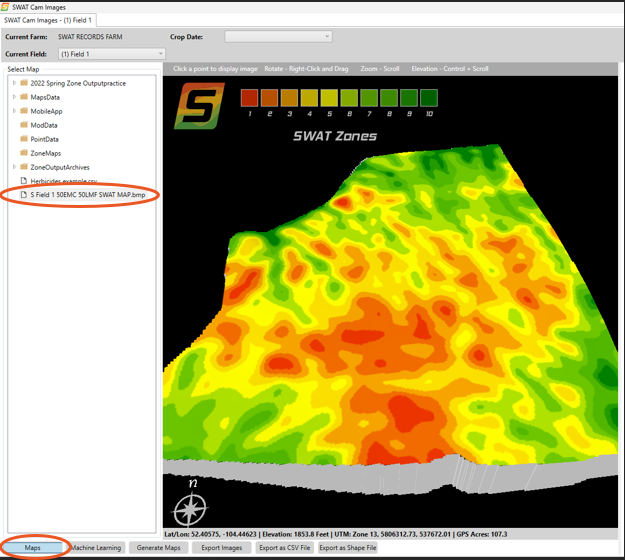
Task: Click the ModData folder icon
Action: (x=24, y=125)
